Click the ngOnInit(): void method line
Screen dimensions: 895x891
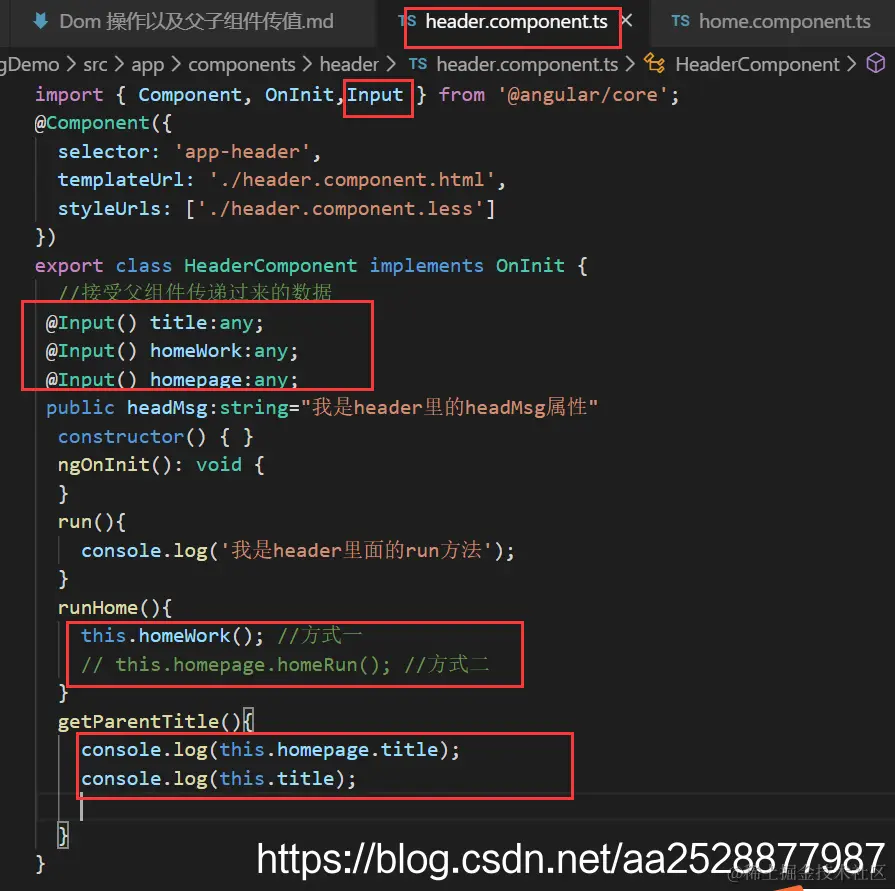pyautogui.click(x=161, y=465)
